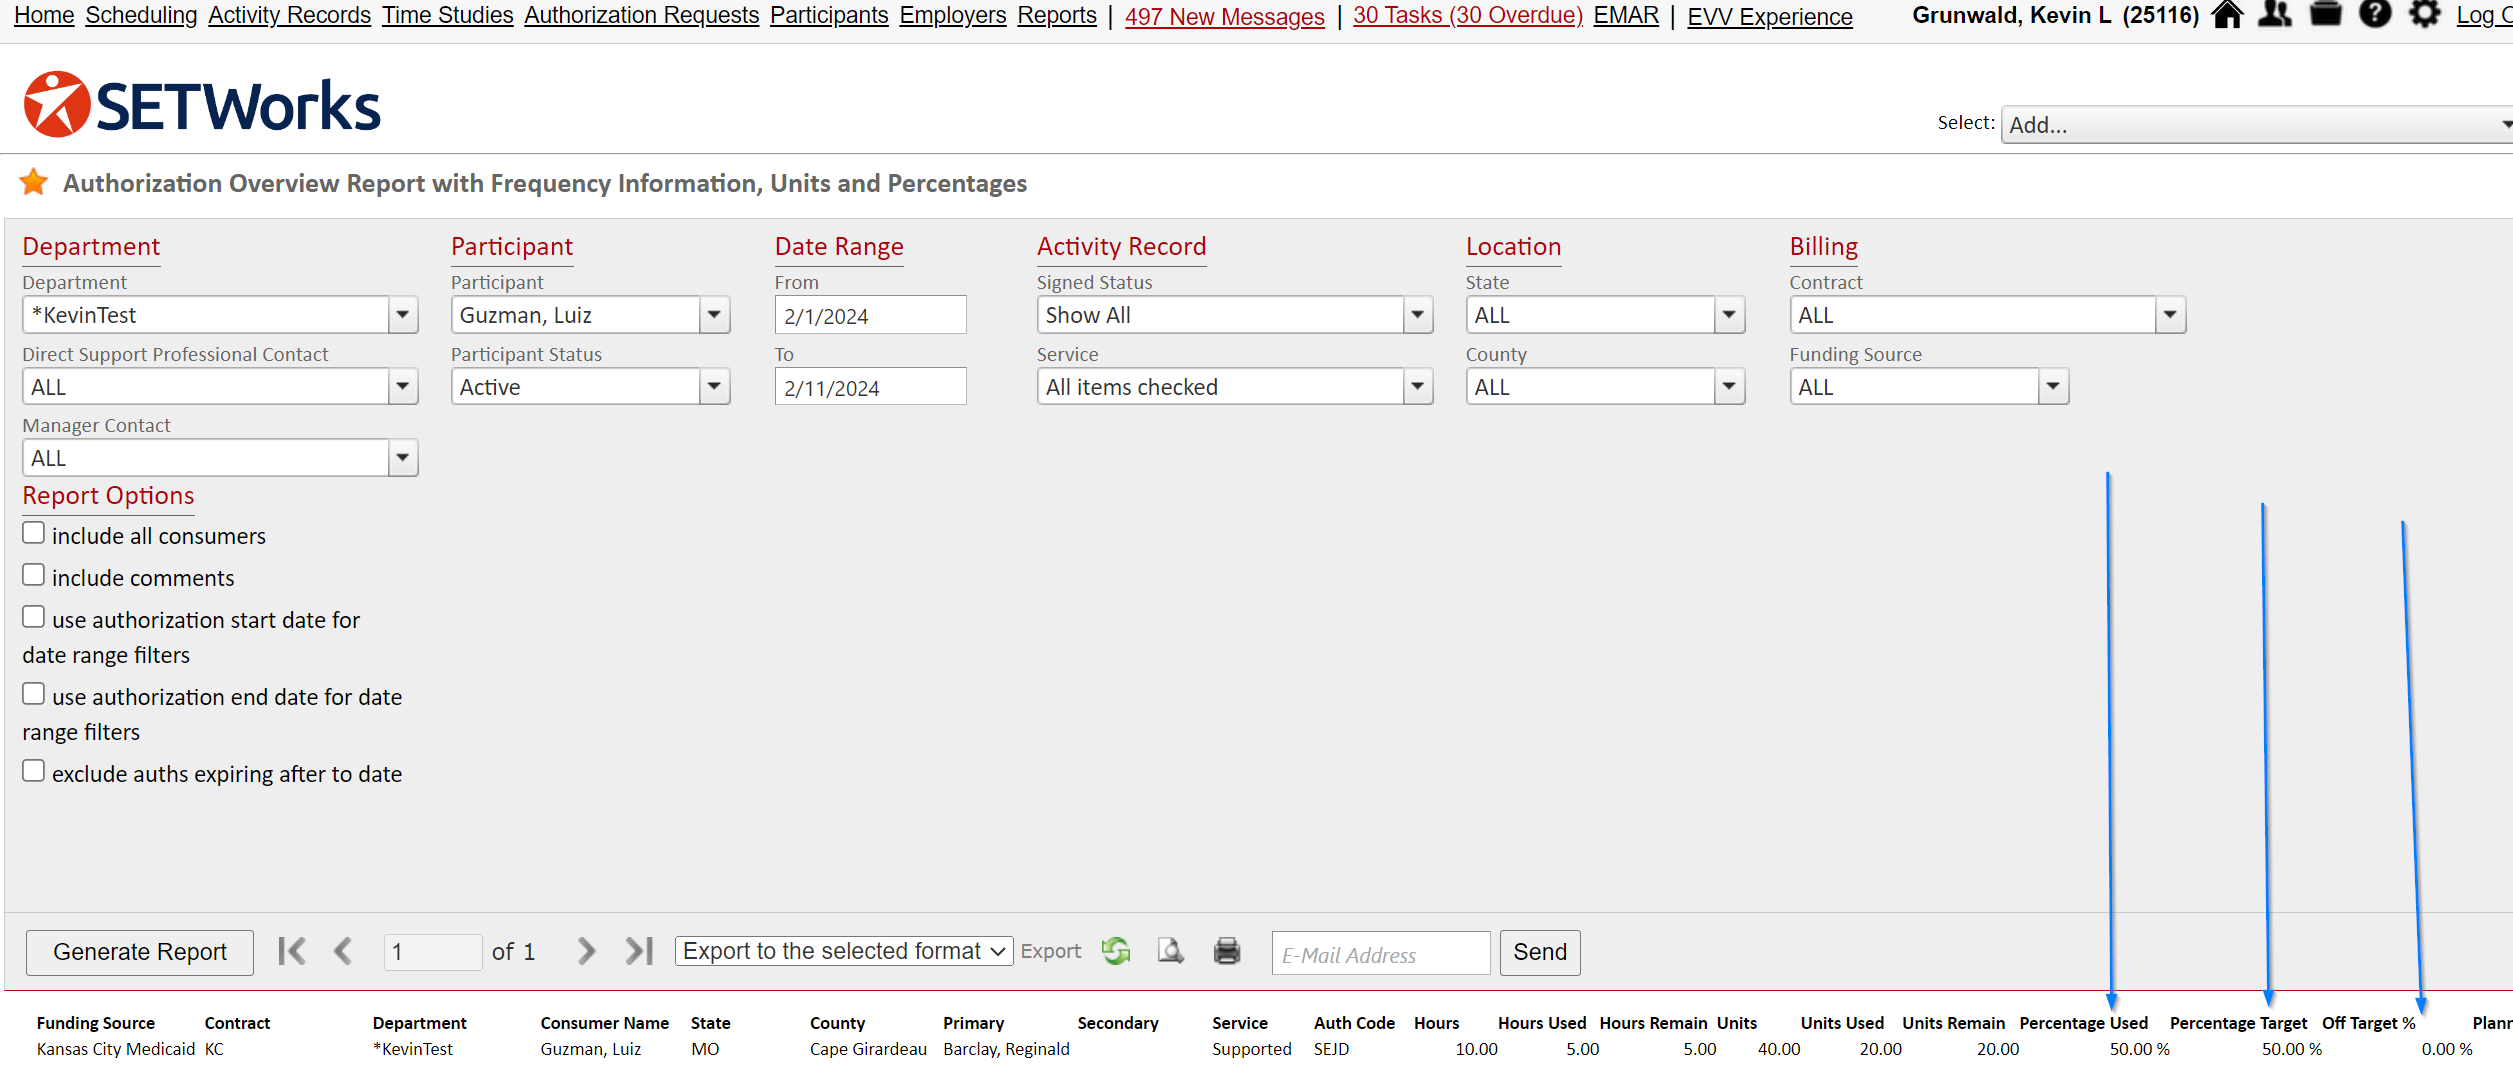This screenshot has height=1076, width=2513.
Task: Go to first report page
Action: click(x=292, y=951)
